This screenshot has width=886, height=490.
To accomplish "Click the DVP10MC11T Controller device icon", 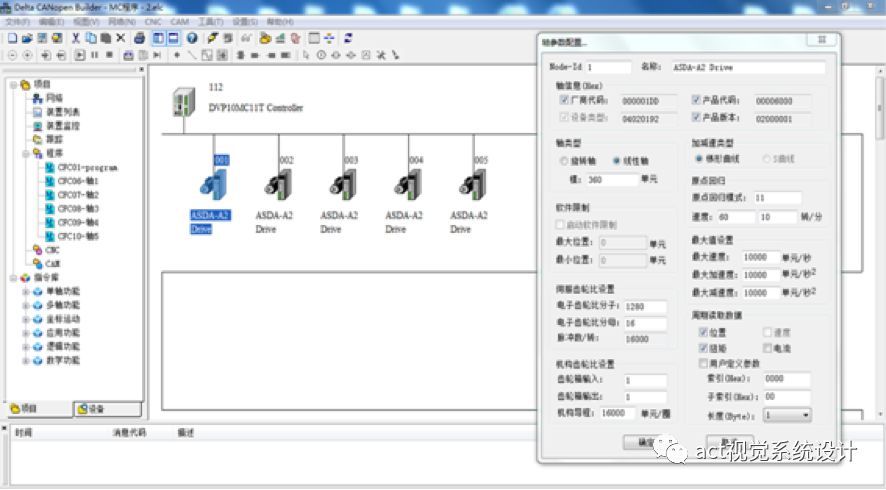I will pyautogui.click(x=184, y=102).
